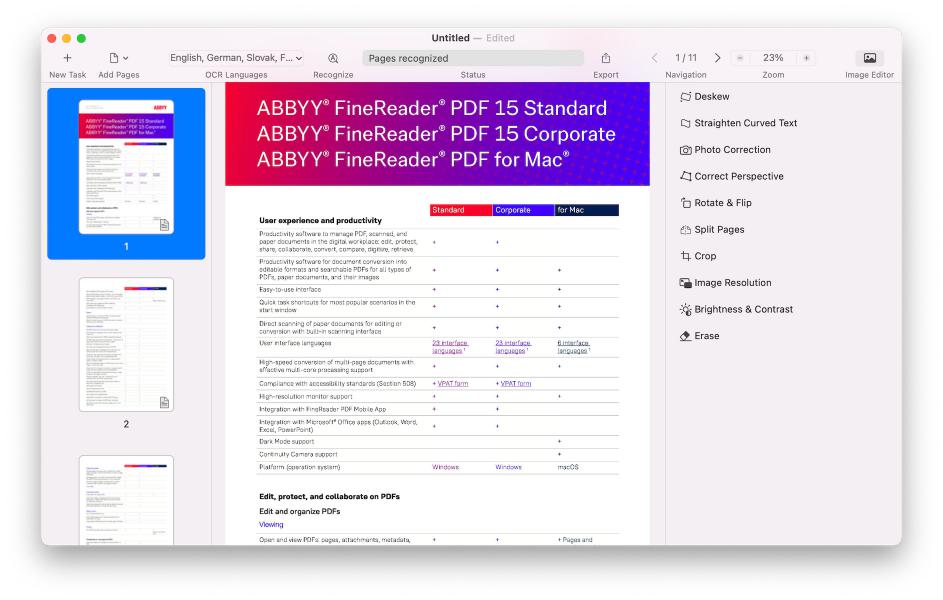Select page 2 thumbnail
This screenshot has width=943, height=600.
(126, 344)
